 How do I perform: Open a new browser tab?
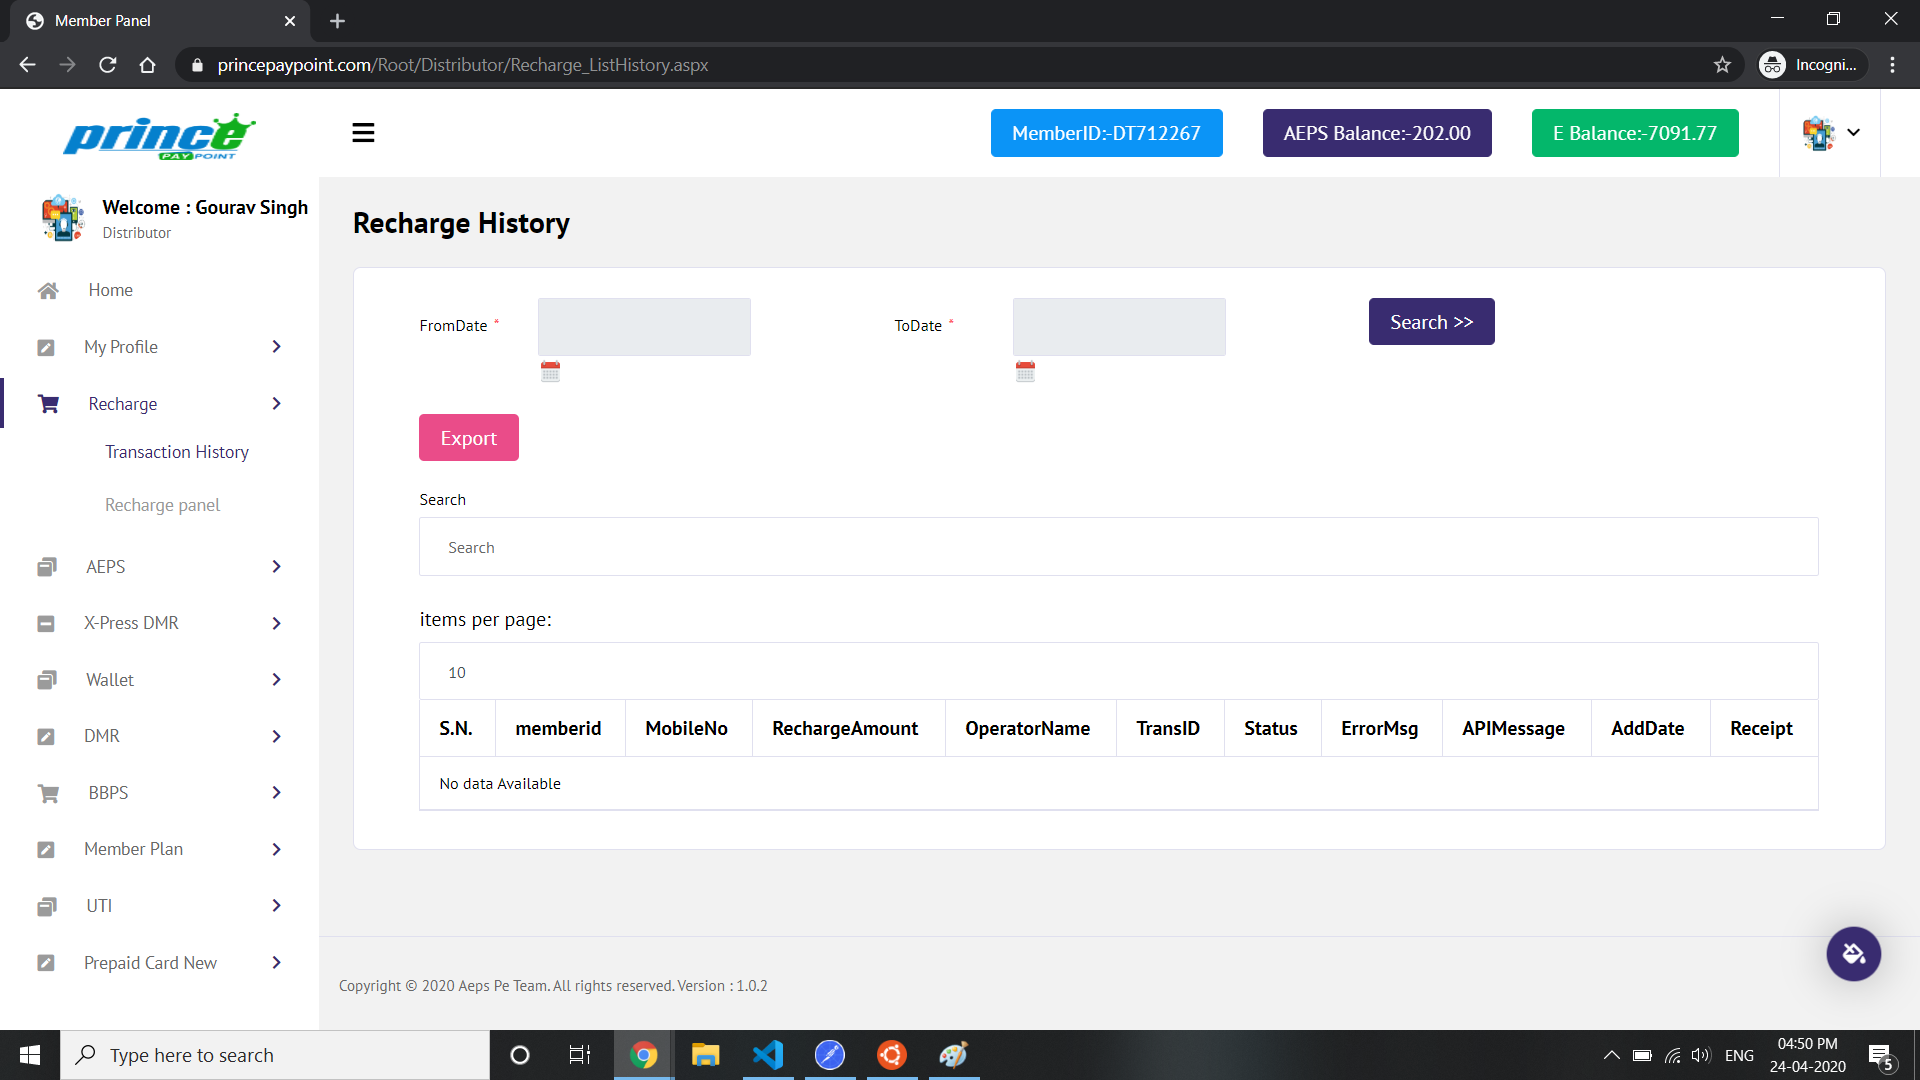click(337, 21)
